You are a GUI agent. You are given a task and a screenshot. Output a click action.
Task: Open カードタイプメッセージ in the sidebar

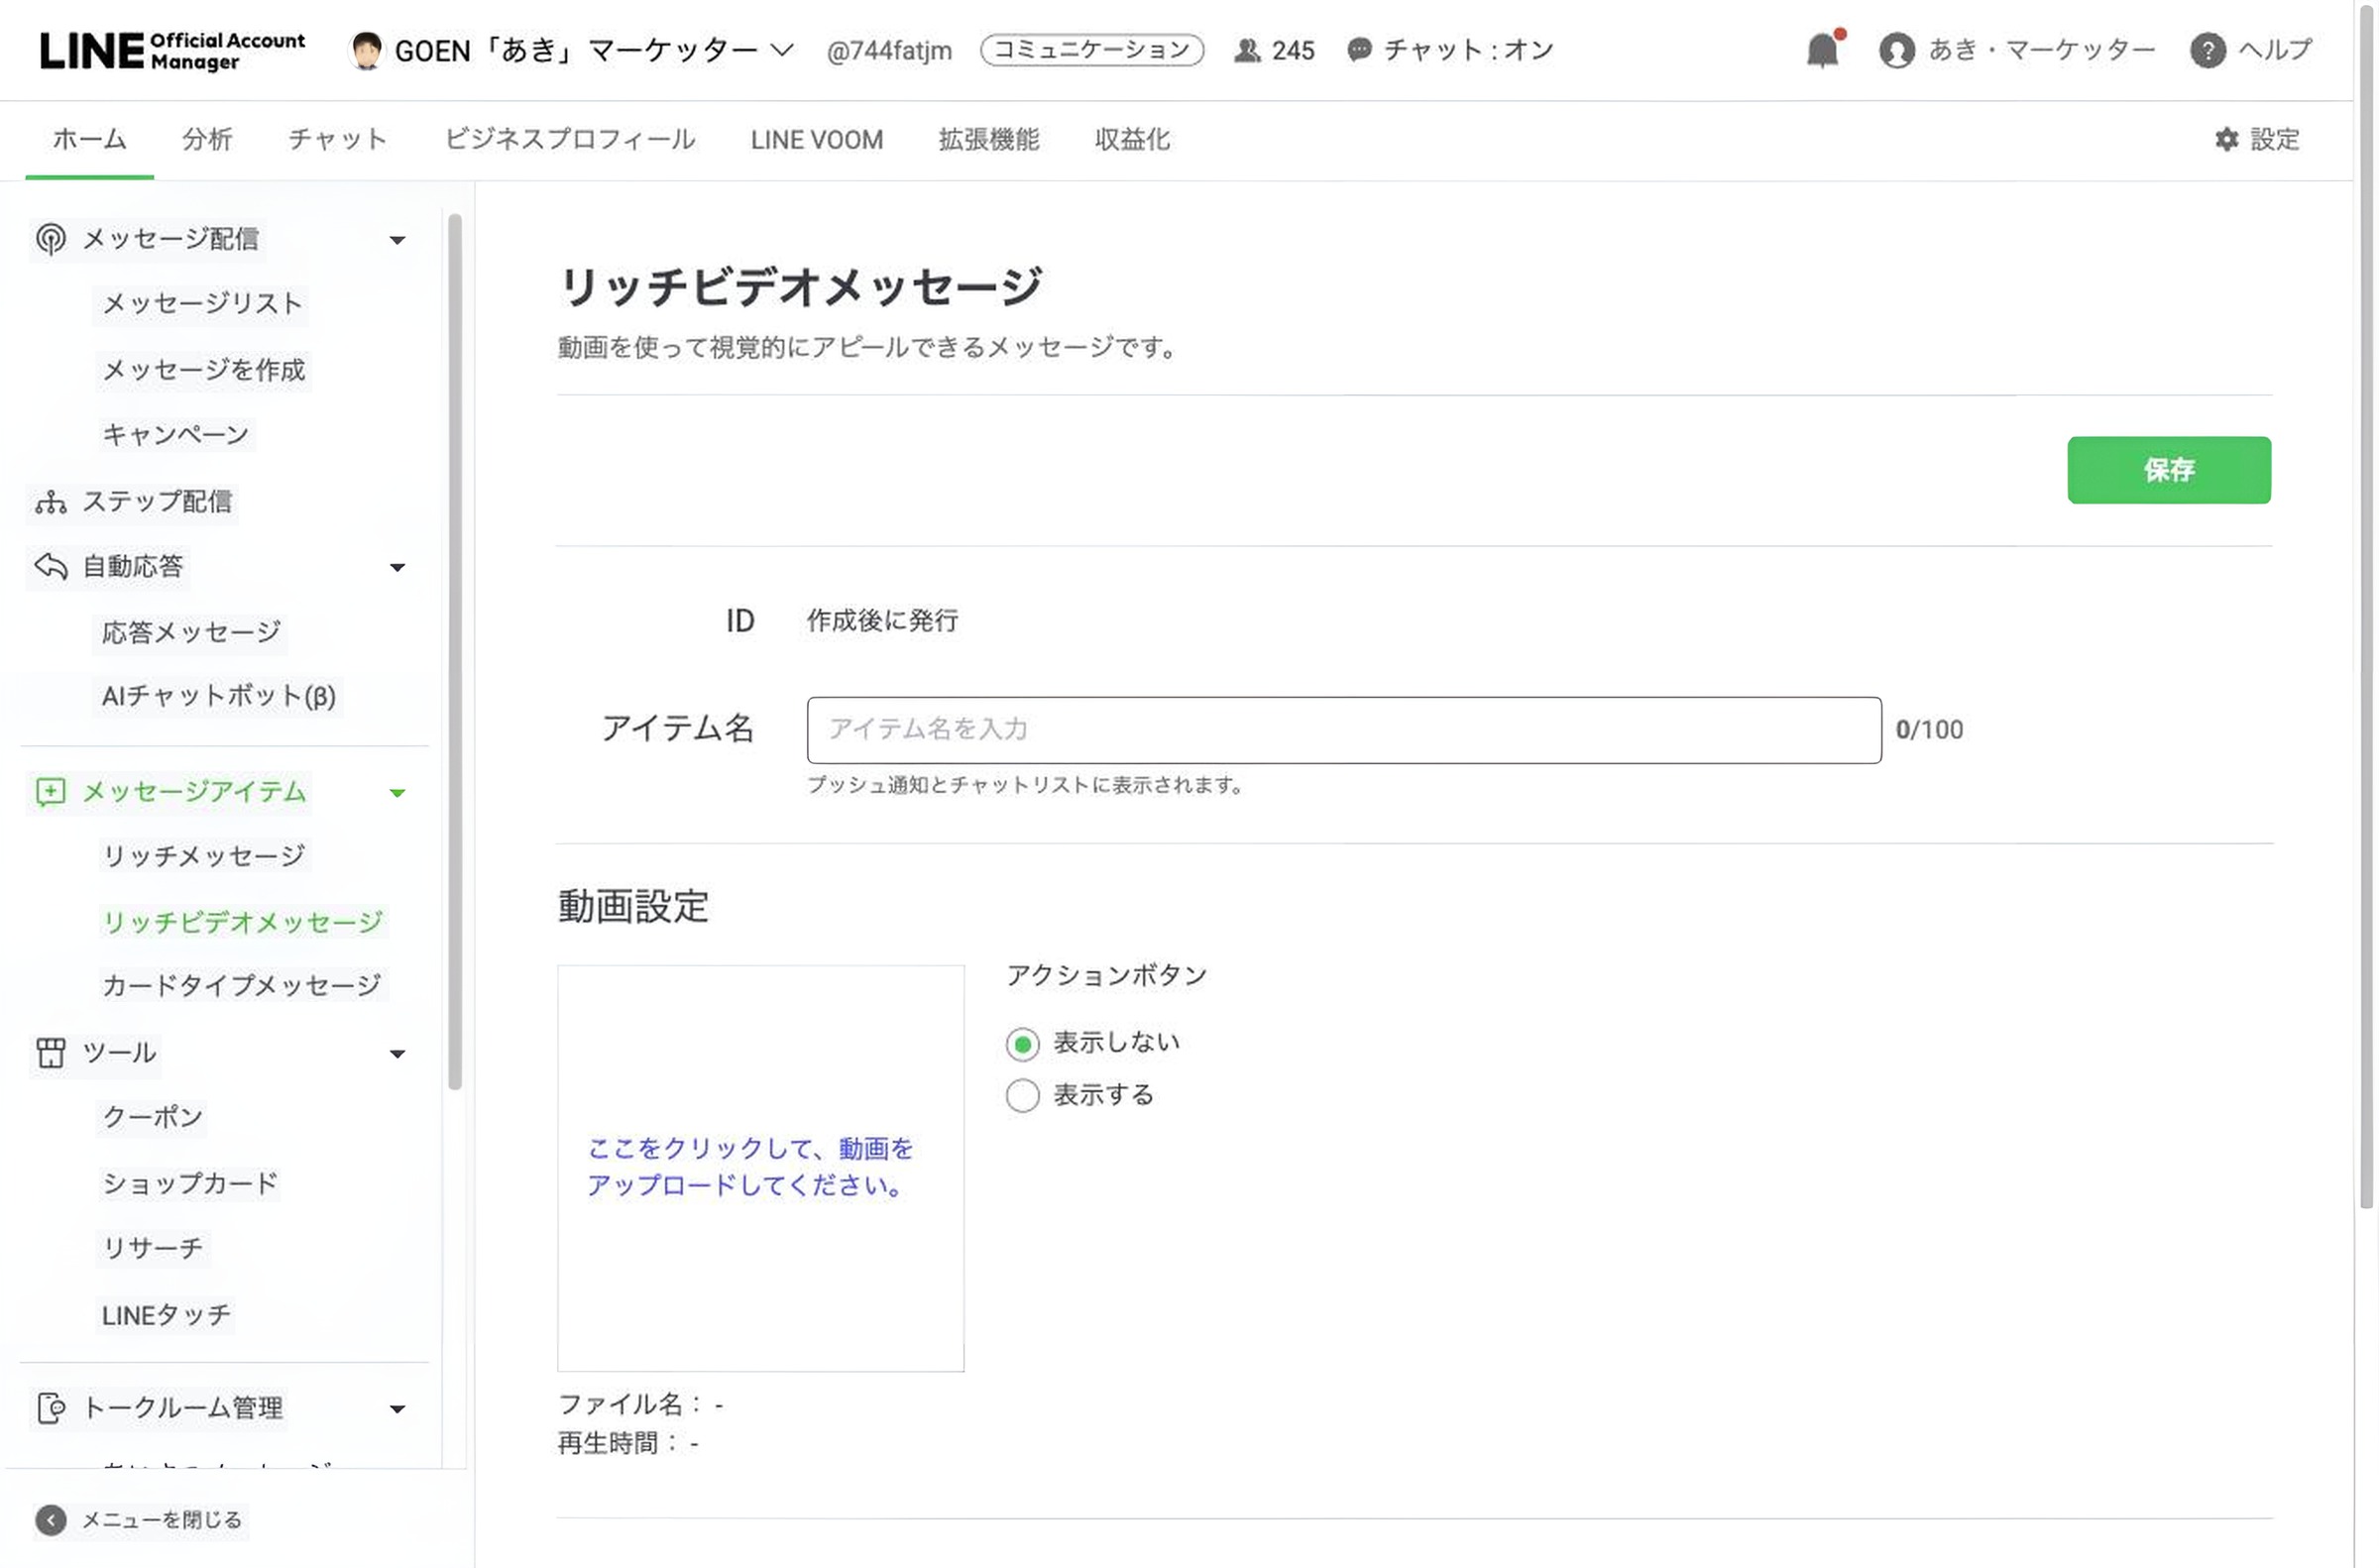(242, 986)
